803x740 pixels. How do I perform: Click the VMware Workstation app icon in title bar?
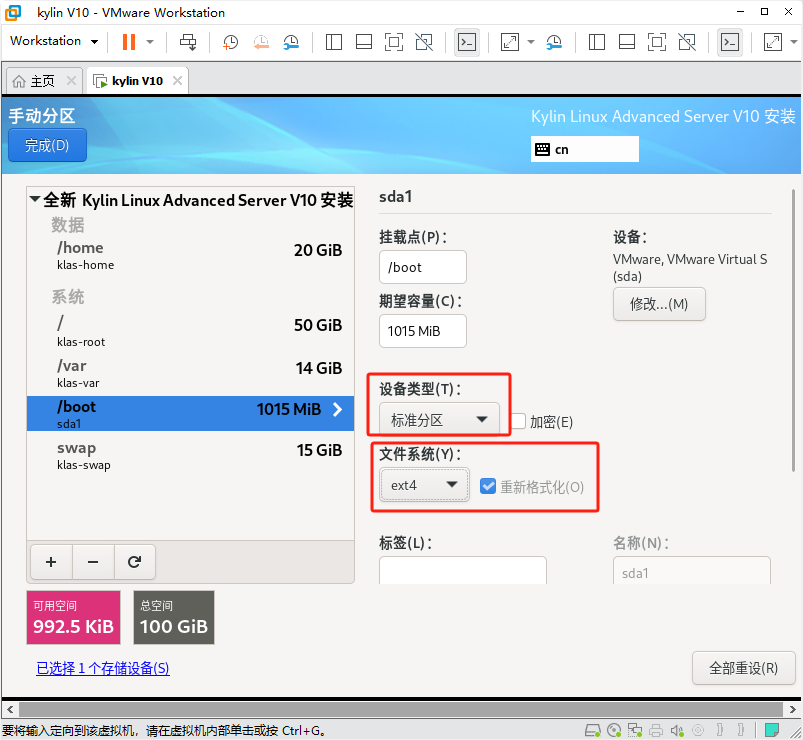click(x=13, y=13)
